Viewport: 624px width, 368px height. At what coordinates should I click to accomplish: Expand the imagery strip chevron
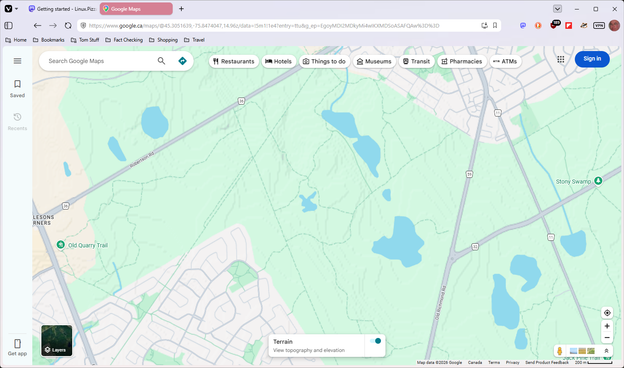click(x=606, y=351)
